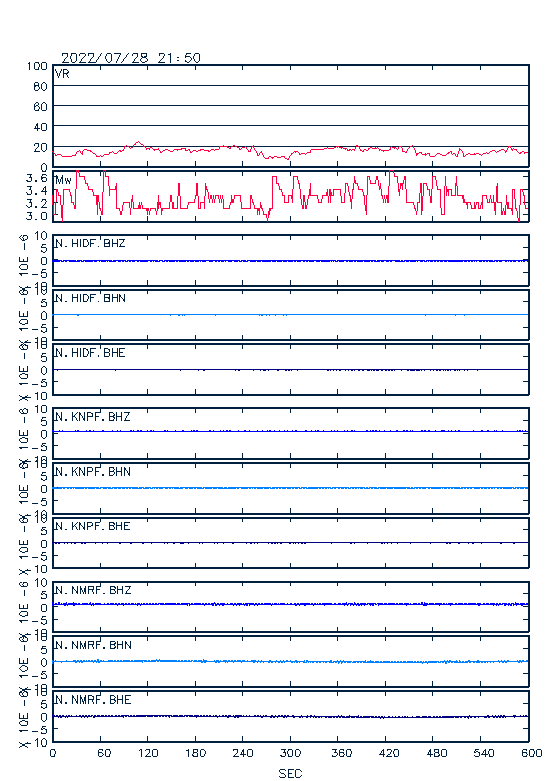This screenshot has height=781, width=554.
Task: Click the N.HIDF.BHE channel label
Action: coord(90,353)
